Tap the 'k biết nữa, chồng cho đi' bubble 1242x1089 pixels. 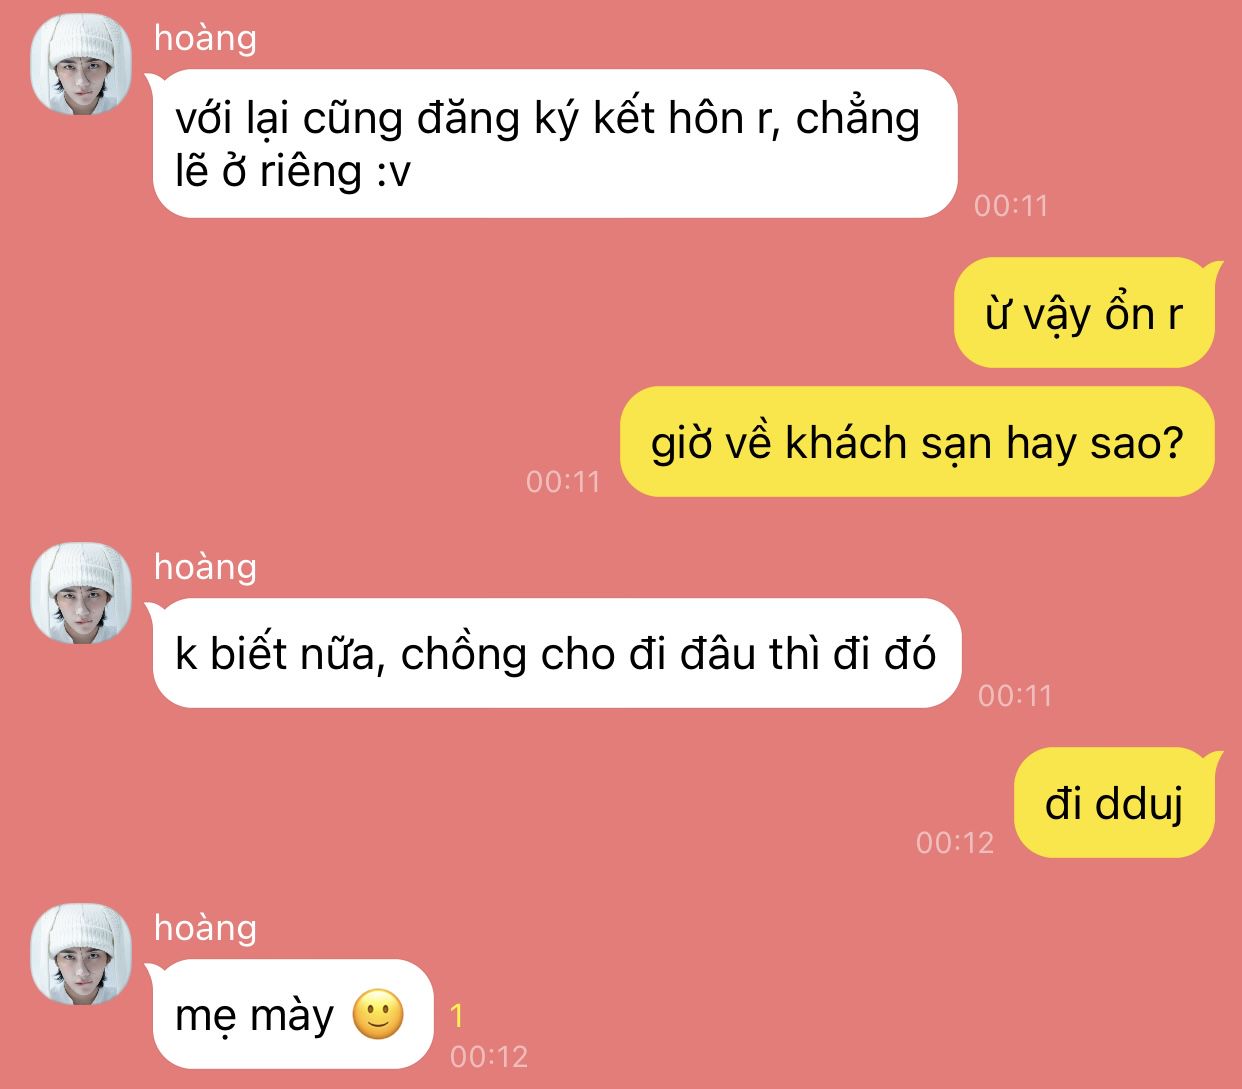556,653
